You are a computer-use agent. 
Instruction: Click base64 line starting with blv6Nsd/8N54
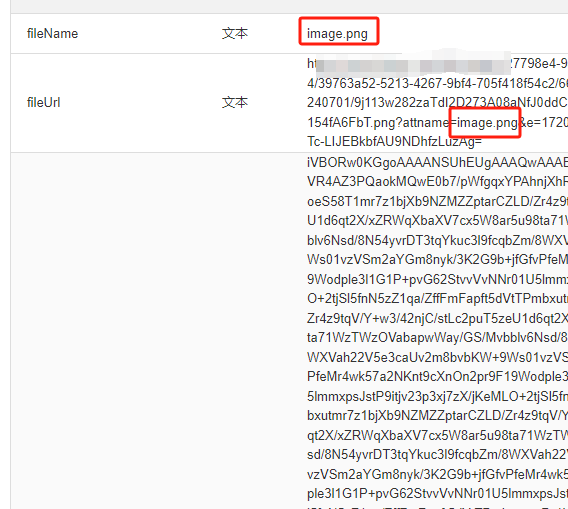[437, 241]
